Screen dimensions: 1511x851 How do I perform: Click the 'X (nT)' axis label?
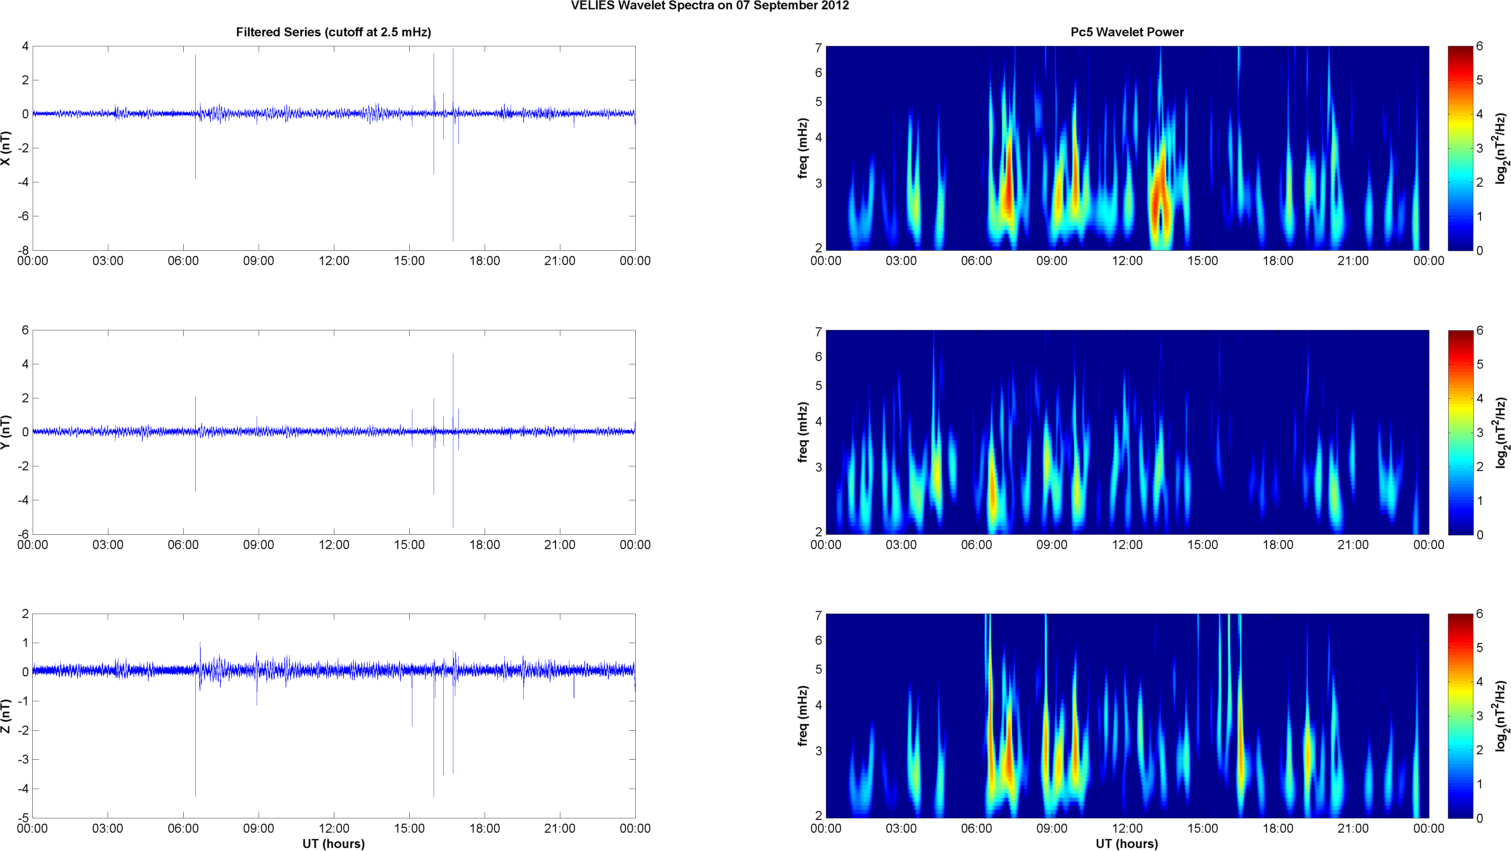pyautogui.click(x=6, y=148)
